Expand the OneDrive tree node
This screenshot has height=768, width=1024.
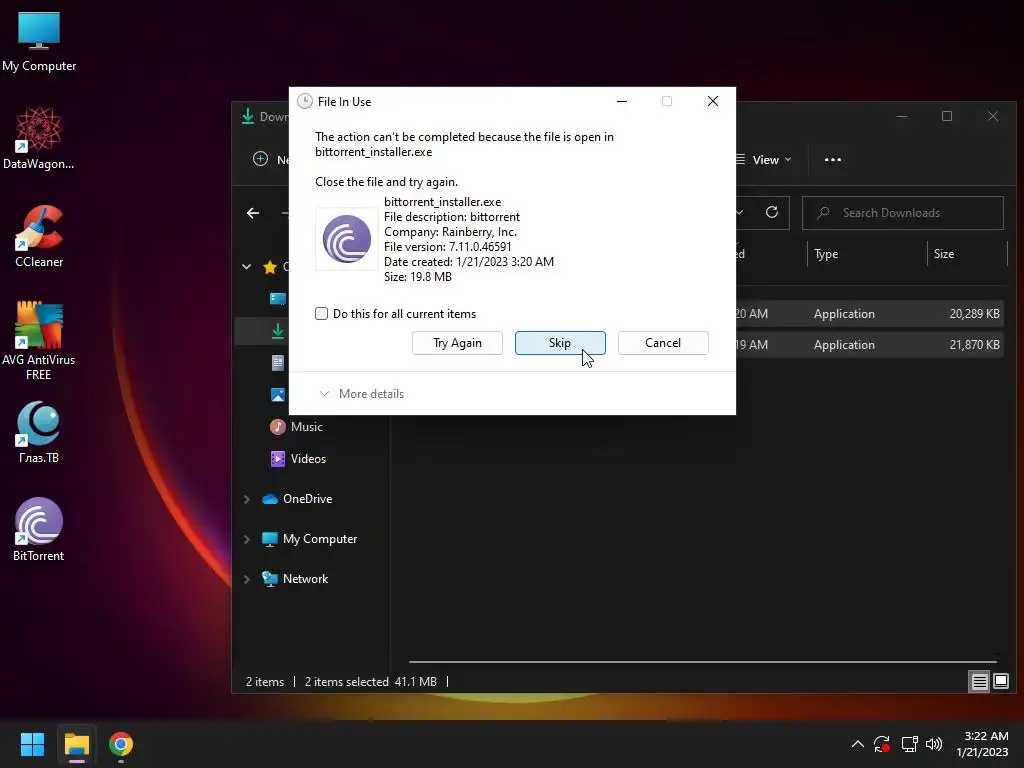[x=247, y=499]
